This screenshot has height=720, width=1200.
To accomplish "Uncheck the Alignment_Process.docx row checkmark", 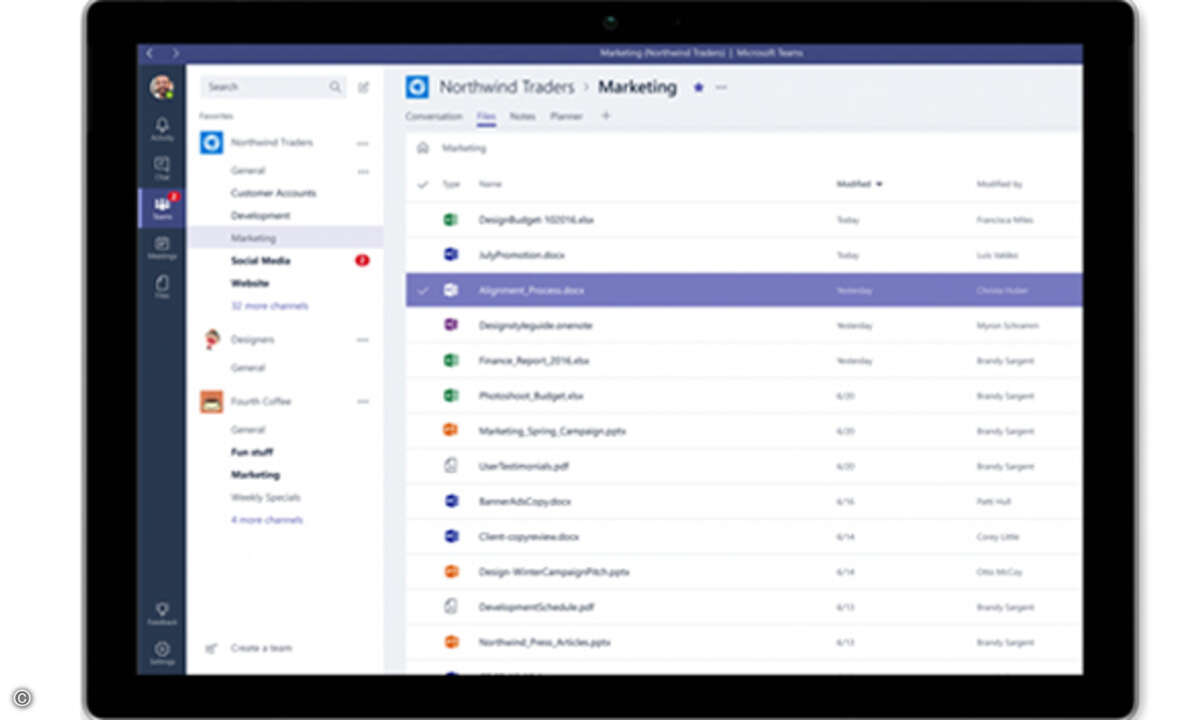I will 423,290.
